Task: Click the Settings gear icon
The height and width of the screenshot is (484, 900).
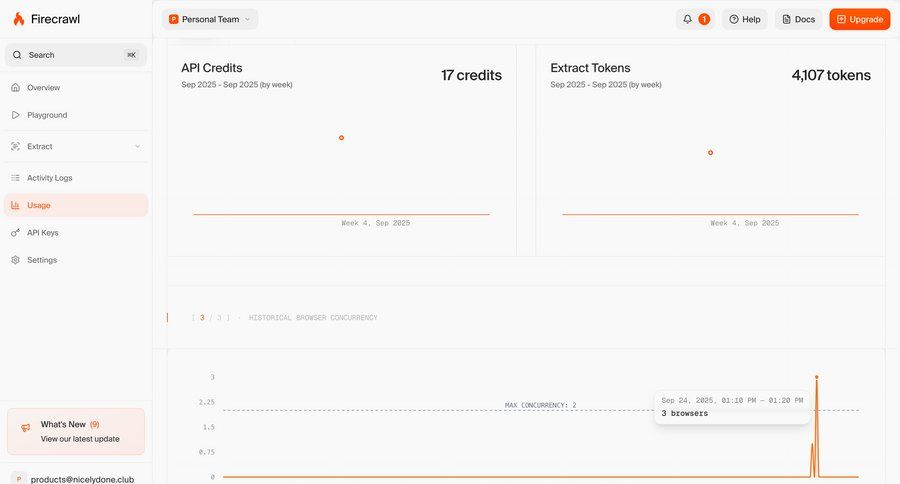Action: 16,260
